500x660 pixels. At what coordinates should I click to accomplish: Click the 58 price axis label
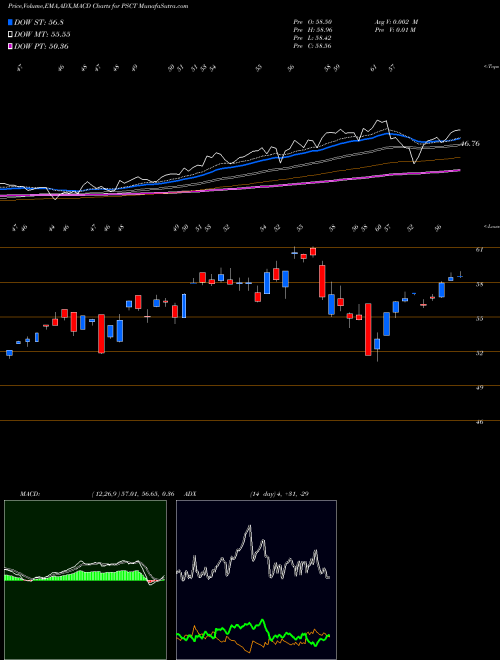pyautogui.click(x=479, y=284)
